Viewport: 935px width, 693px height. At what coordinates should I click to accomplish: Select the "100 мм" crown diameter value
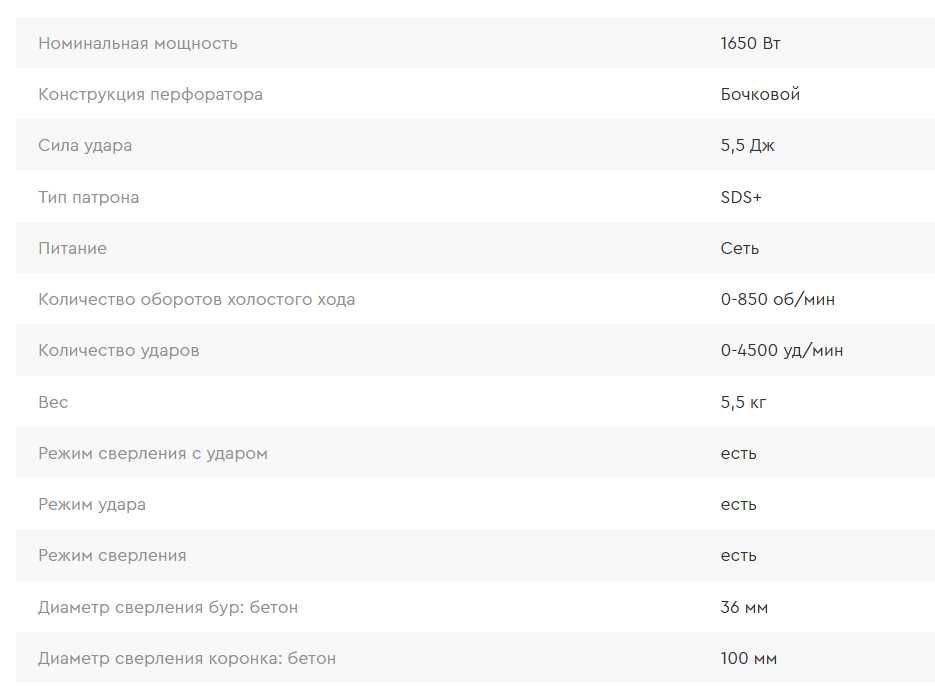click(748, 658)
